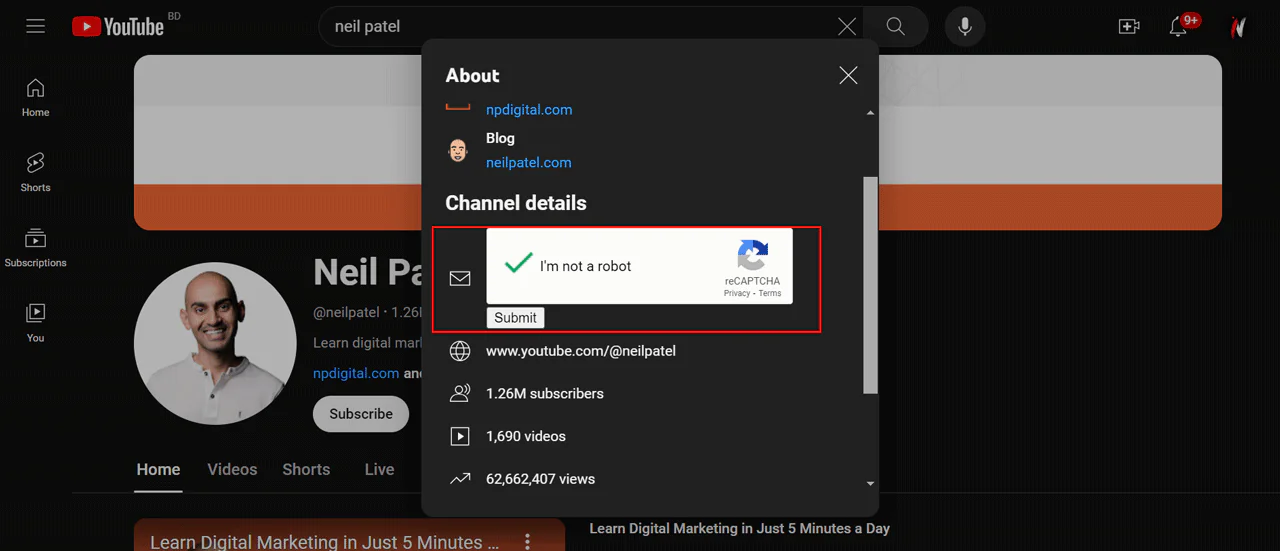Image resolution: width=1280 pixels, height=551 pixels.
Task: Click the magnifier search button
Action: pyautogui.click(x=895, y=27)
